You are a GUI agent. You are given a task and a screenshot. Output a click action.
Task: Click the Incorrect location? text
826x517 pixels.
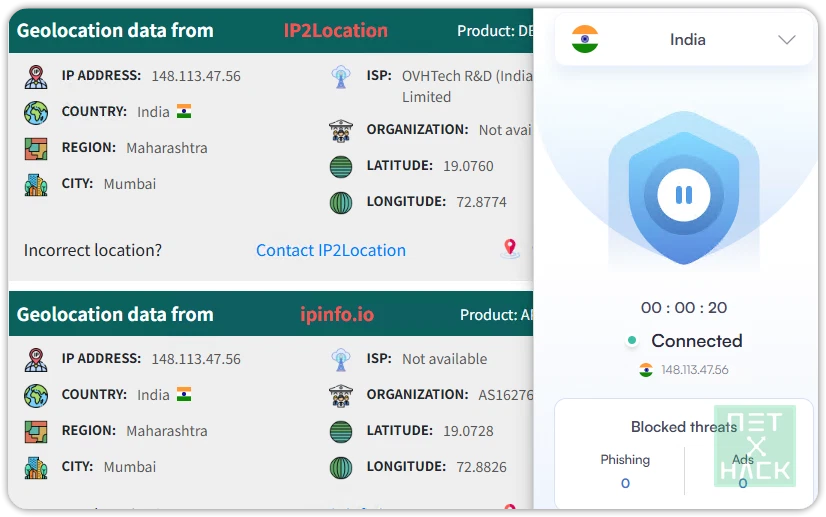pos(93,250)
